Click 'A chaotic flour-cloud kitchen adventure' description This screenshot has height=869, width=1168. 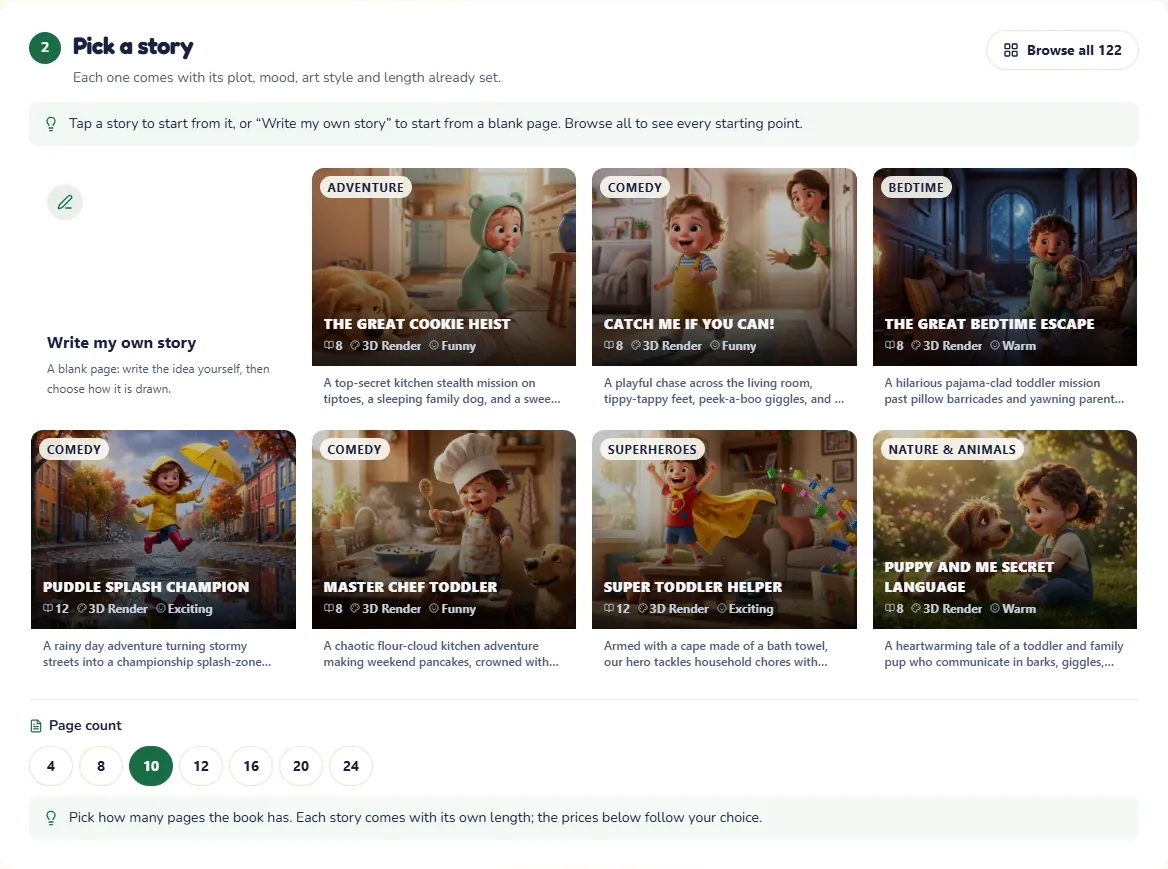point(441,654)
